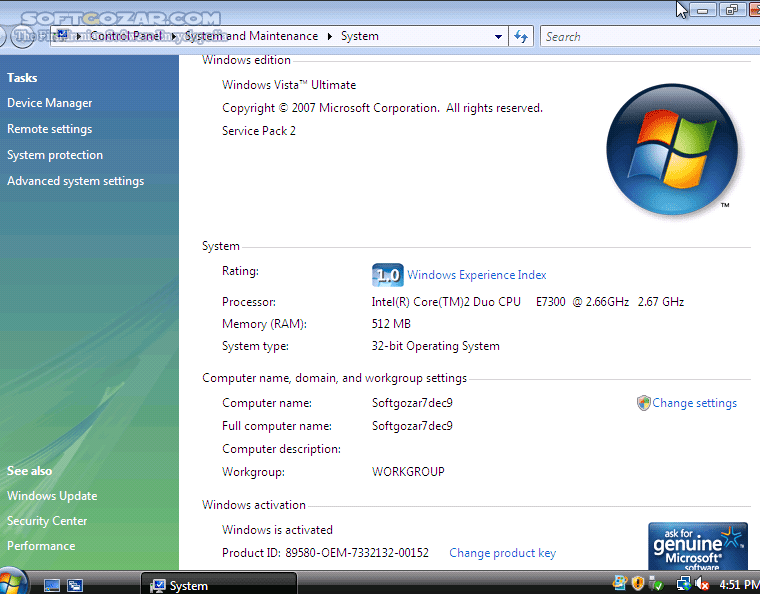Click Change settings with shield icon
The height and width of the screenshot is (594, 760).
tap(687, 403)
